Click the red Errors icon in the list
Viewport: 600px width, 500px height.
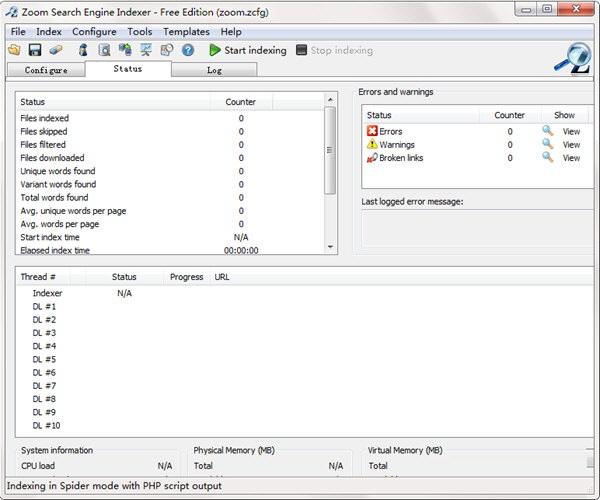(x=372, y=131)
